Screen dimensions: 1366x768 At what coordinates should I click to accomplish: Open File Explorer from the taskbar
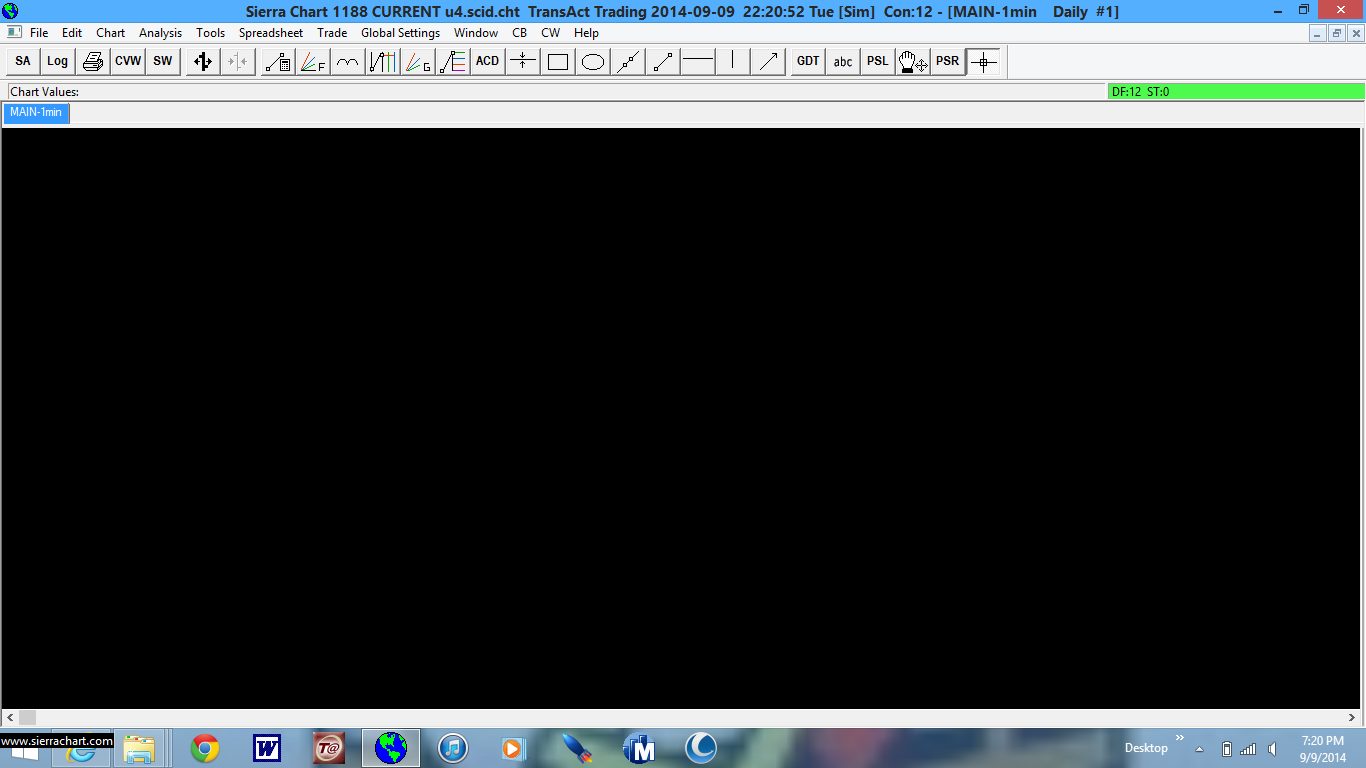[x=140, y=748]
